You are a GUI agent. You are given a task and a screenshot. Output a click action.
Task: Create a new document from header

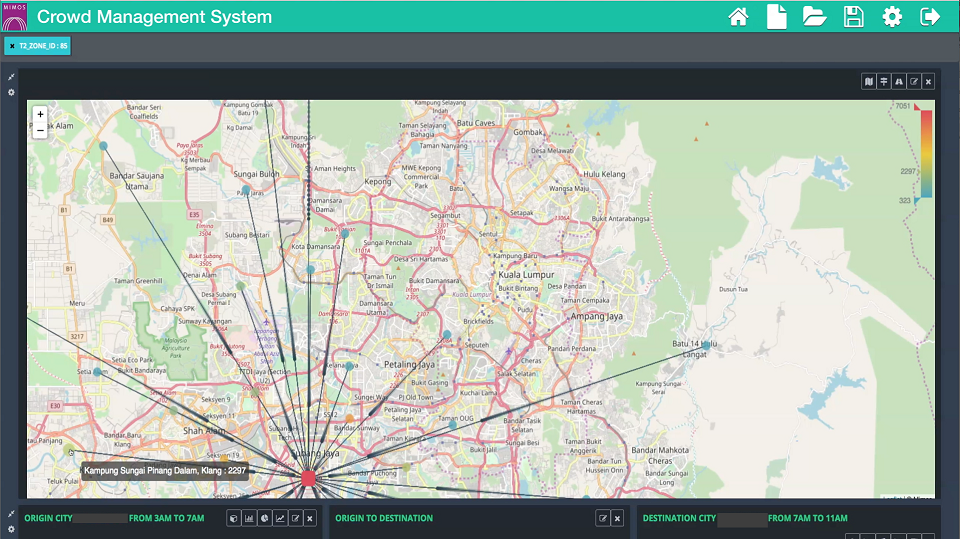(x=776, y=17)
